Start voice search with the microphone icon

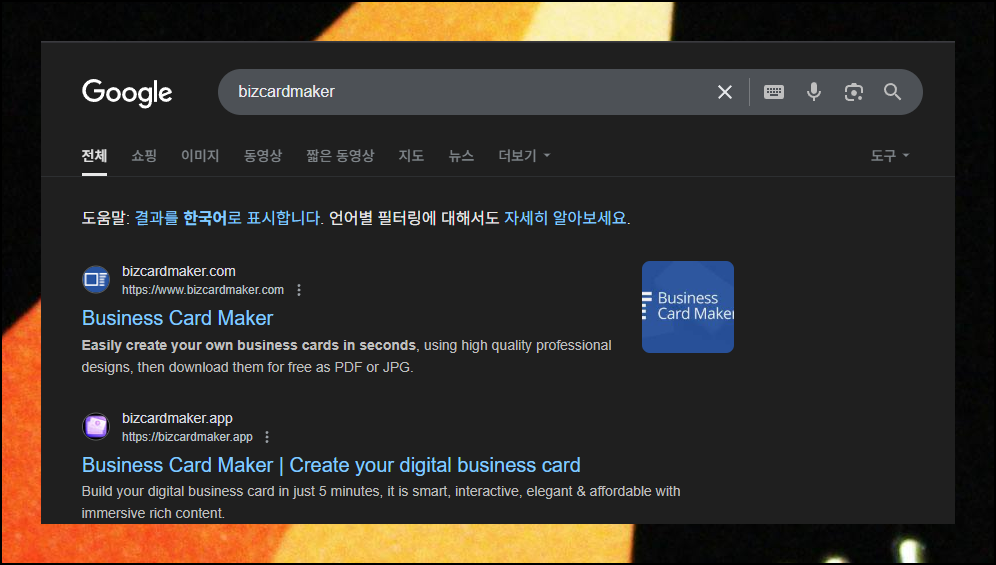click(814, 92)
